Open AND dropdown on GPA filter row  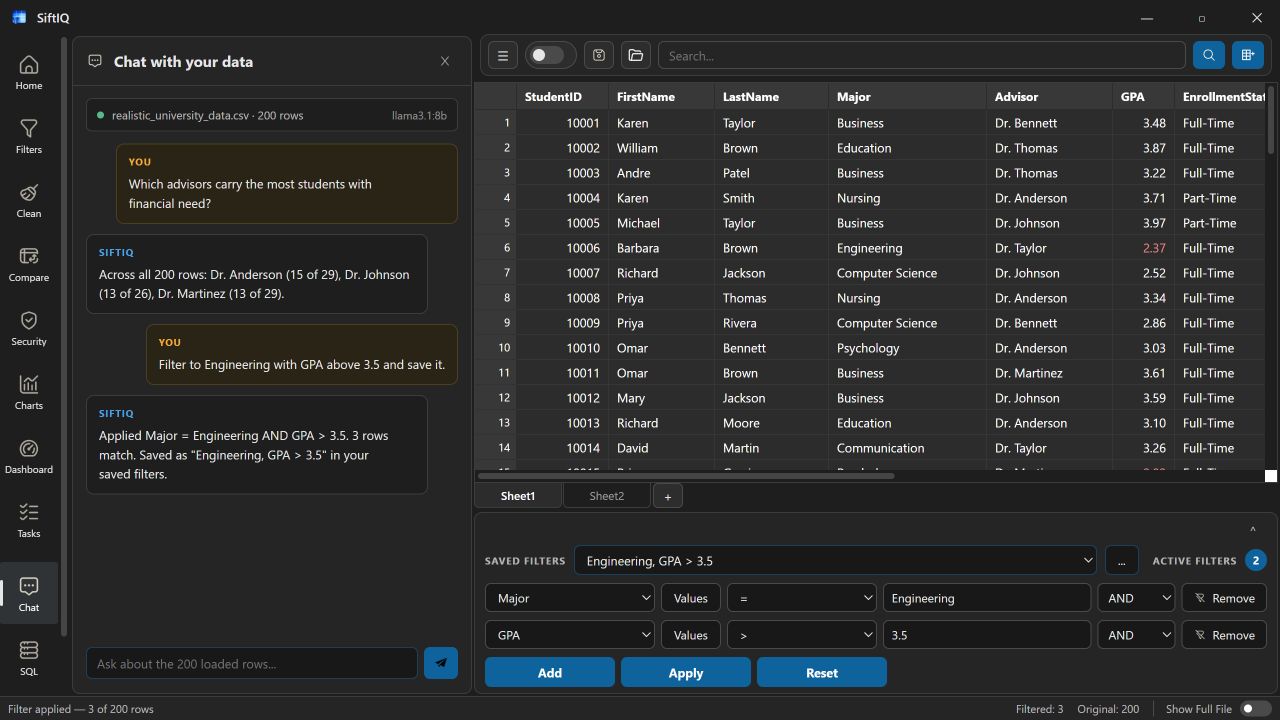(1136, 635)
